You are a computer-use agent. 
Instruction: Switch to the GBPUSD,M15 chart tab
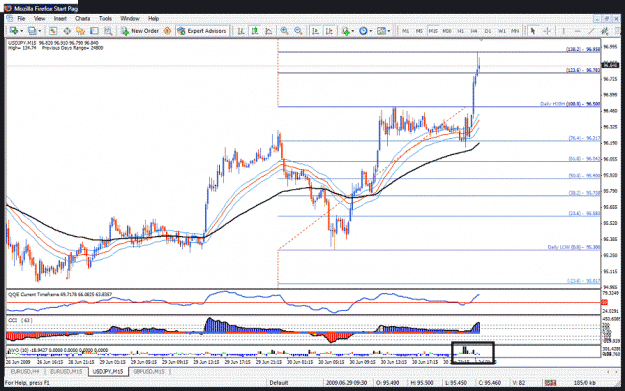pyautogui.click(x=149, y=371)
